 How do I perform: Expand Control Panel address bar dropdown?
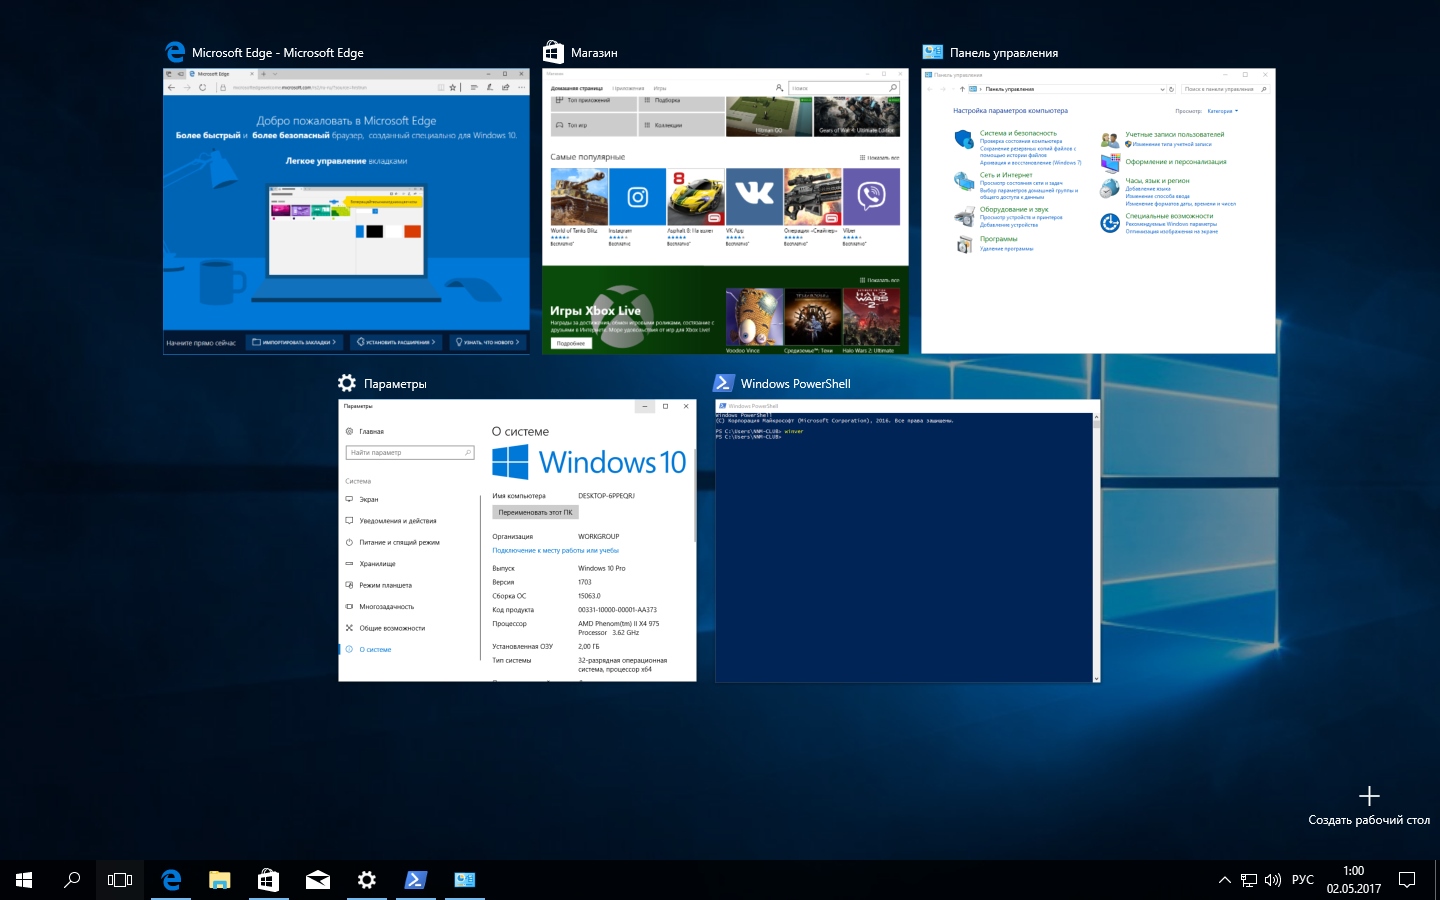pos(1162,89)
